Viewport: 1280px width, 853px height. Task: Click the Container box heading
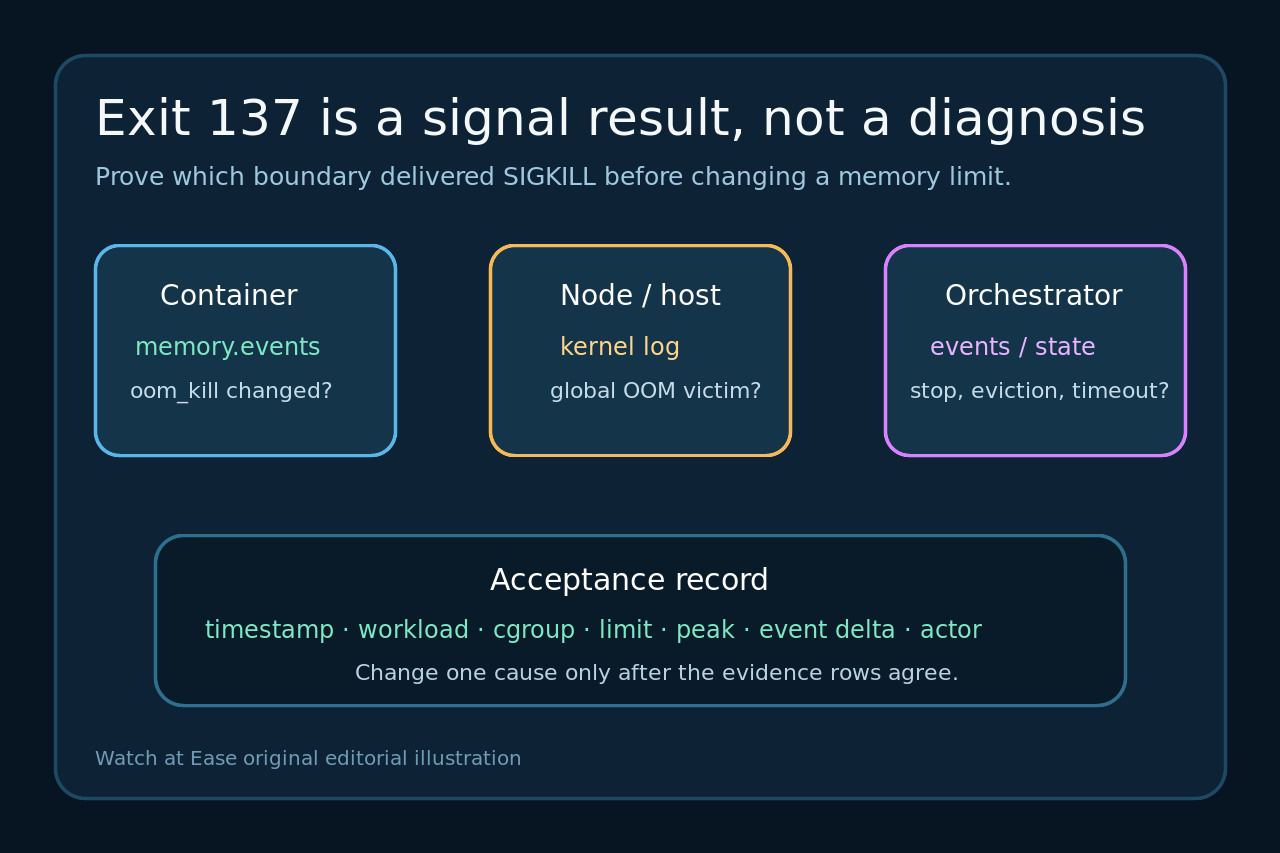point(229,296)
